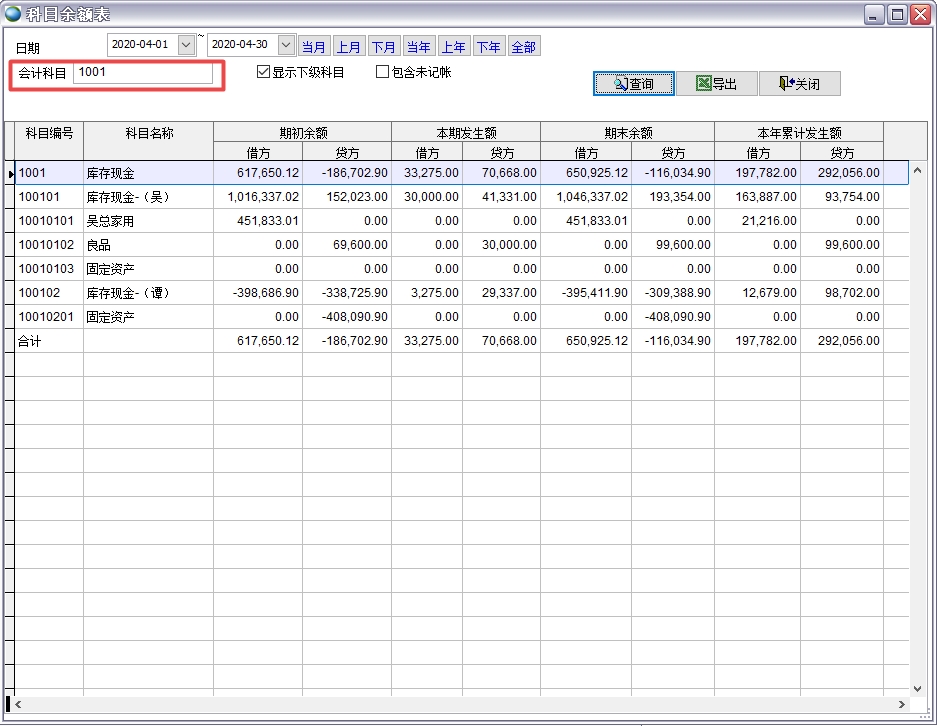Screen dimensions: 937x726
Task: Open the end date 2020-04-30 dropdown
Action: click(x=286, y=45)
